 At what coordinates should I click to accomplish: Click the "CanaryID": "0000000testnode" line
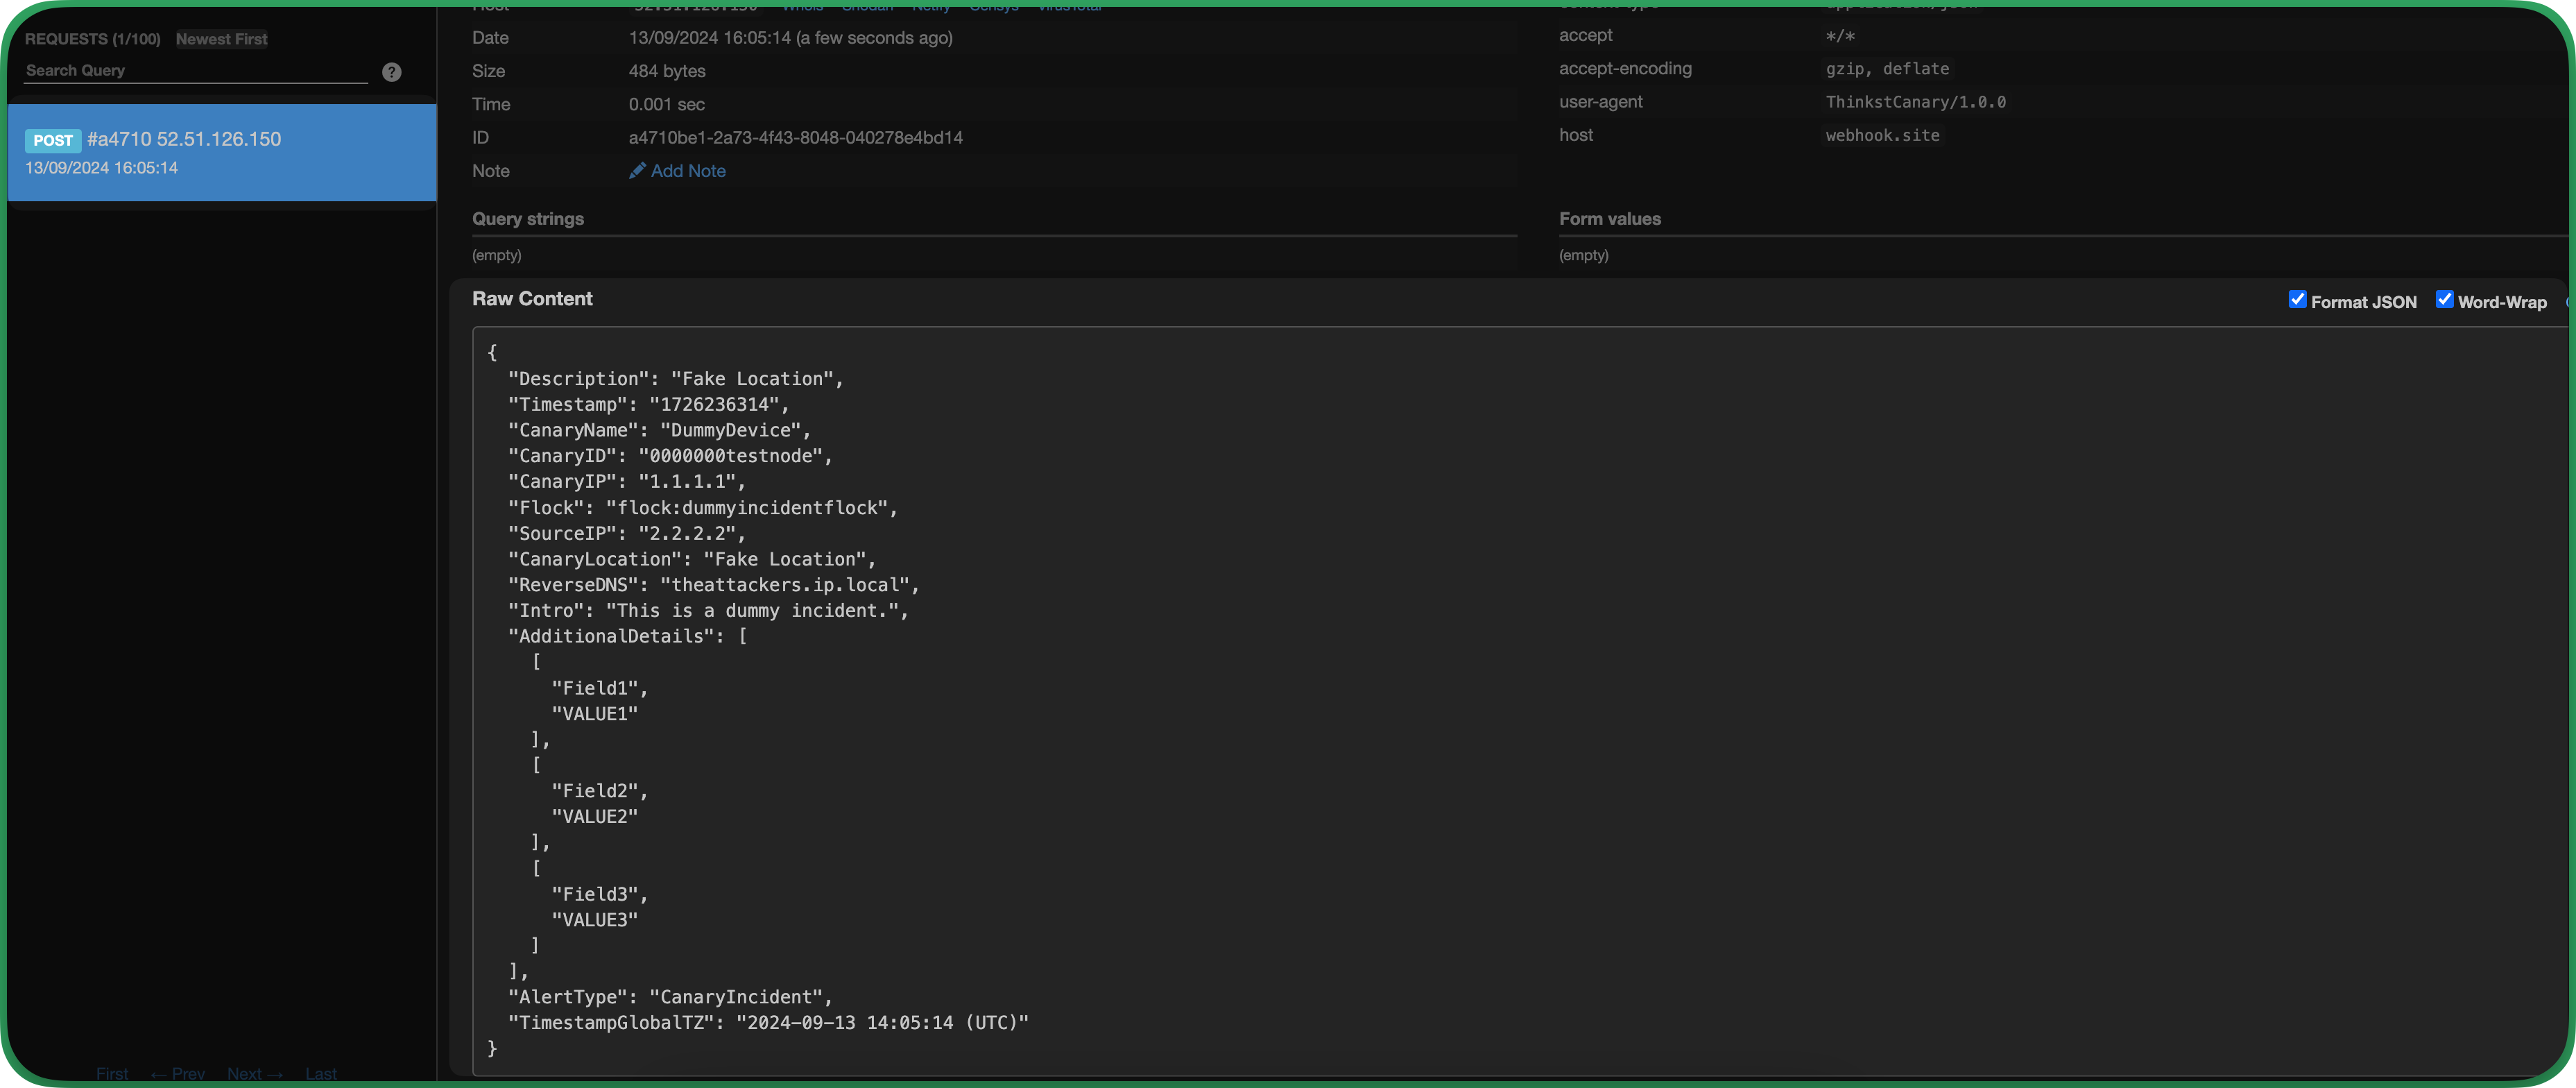[x=671, y=456]
